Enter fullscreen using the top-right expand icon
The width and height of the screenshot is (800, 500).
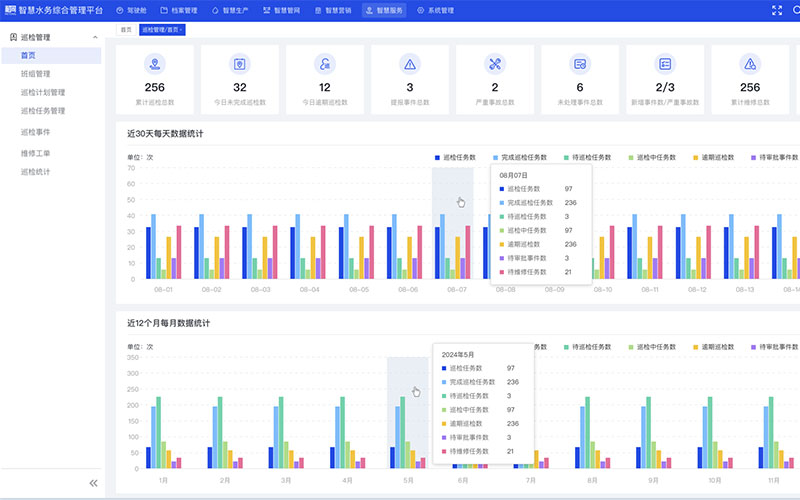coord(777,10)
